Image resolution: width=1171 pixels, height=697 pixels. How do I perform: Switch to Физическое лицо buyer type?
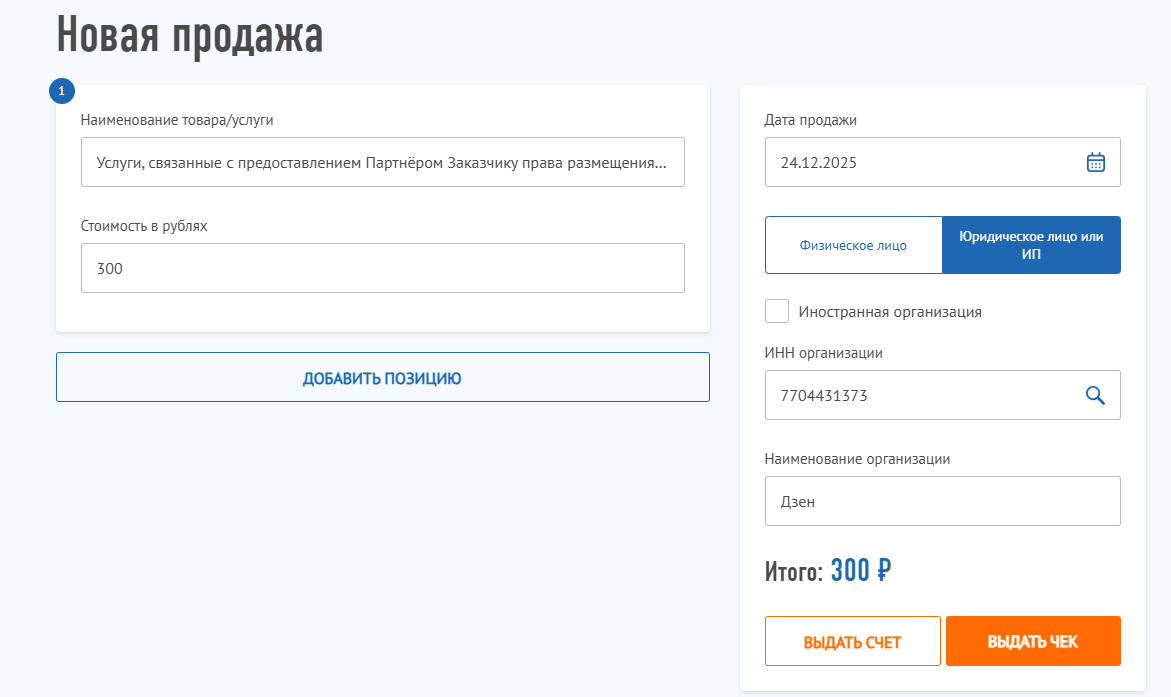pos(853,245)
